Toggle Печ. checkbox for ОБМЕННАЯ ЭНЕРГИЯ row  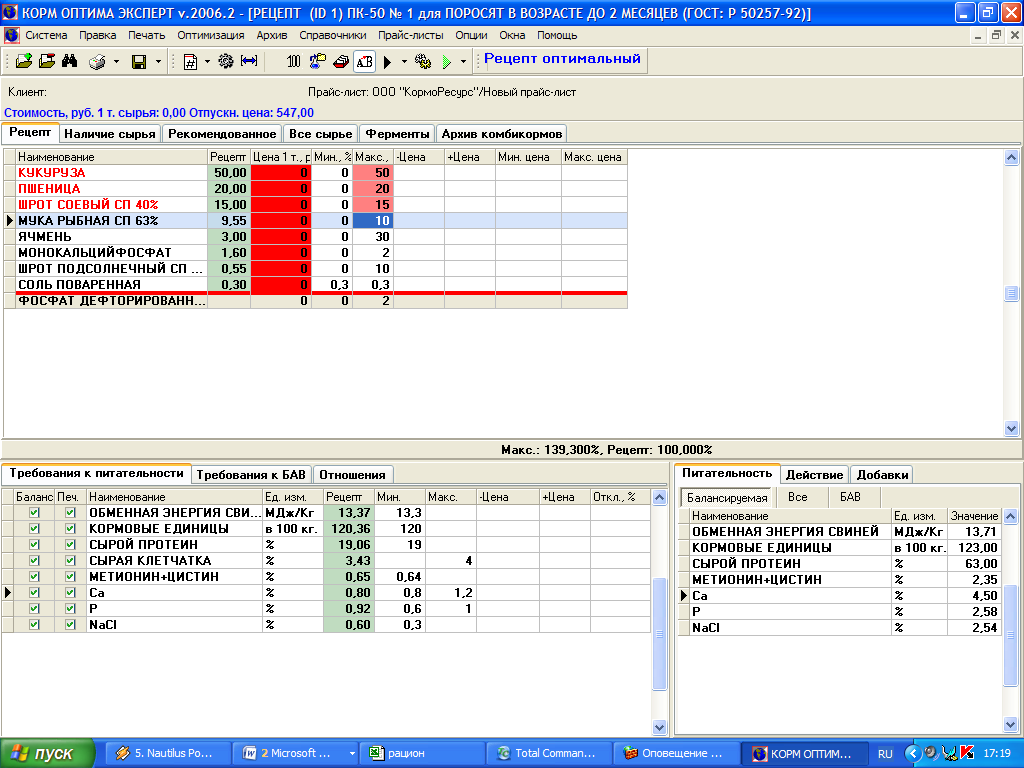coord(70,513)
